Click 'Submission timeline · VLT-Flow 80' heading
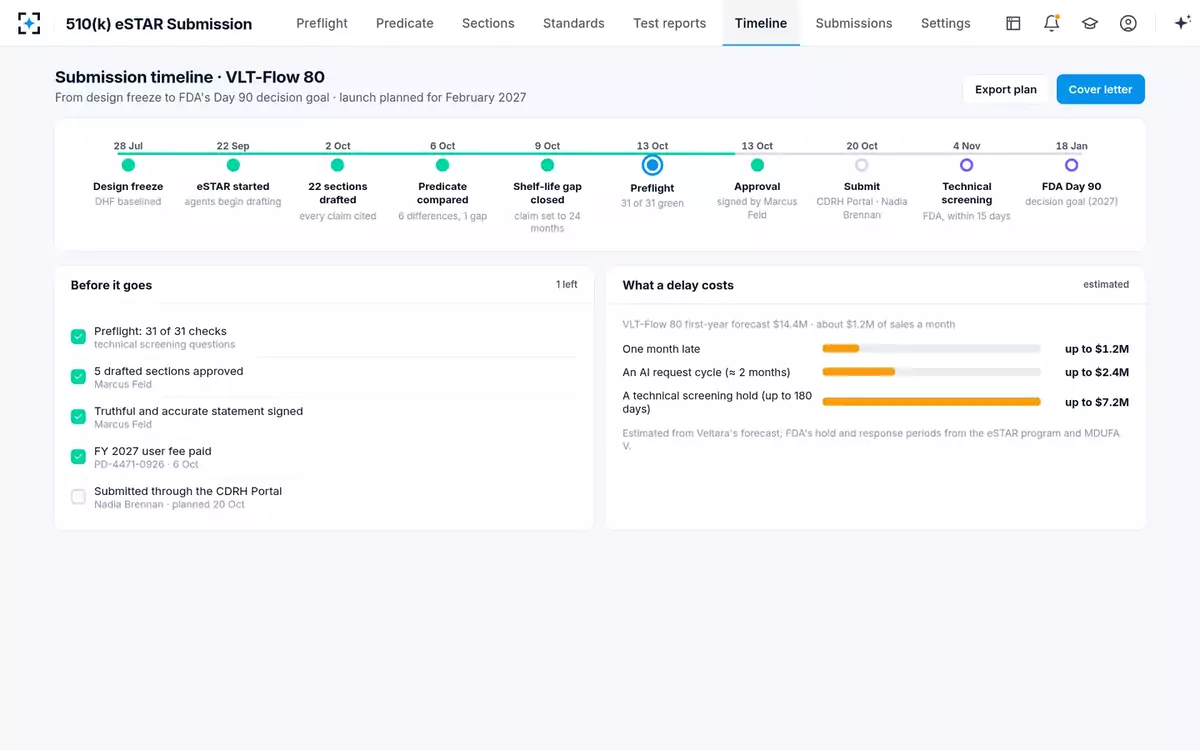This screenshot has height=750, width=1200. click(x=190, y=77)
